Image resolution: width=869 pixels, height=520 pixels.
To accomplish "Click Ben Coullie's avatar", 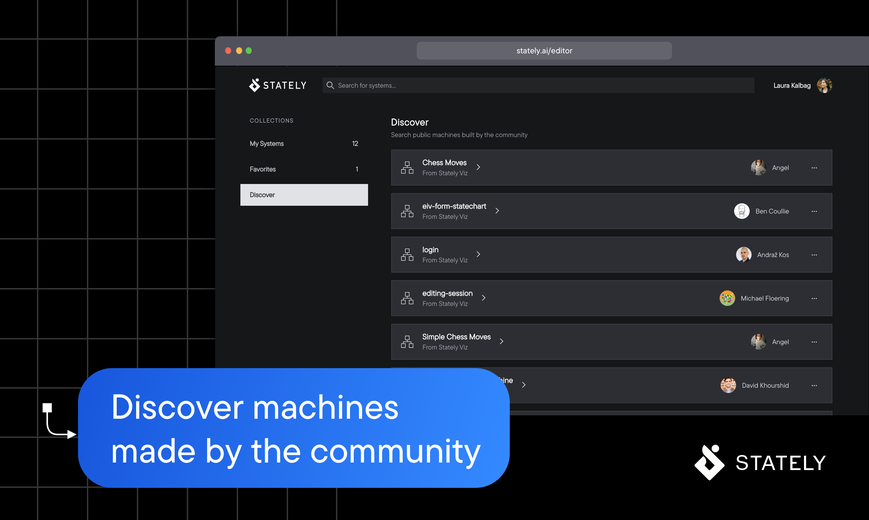I will [x=742, y=211].
